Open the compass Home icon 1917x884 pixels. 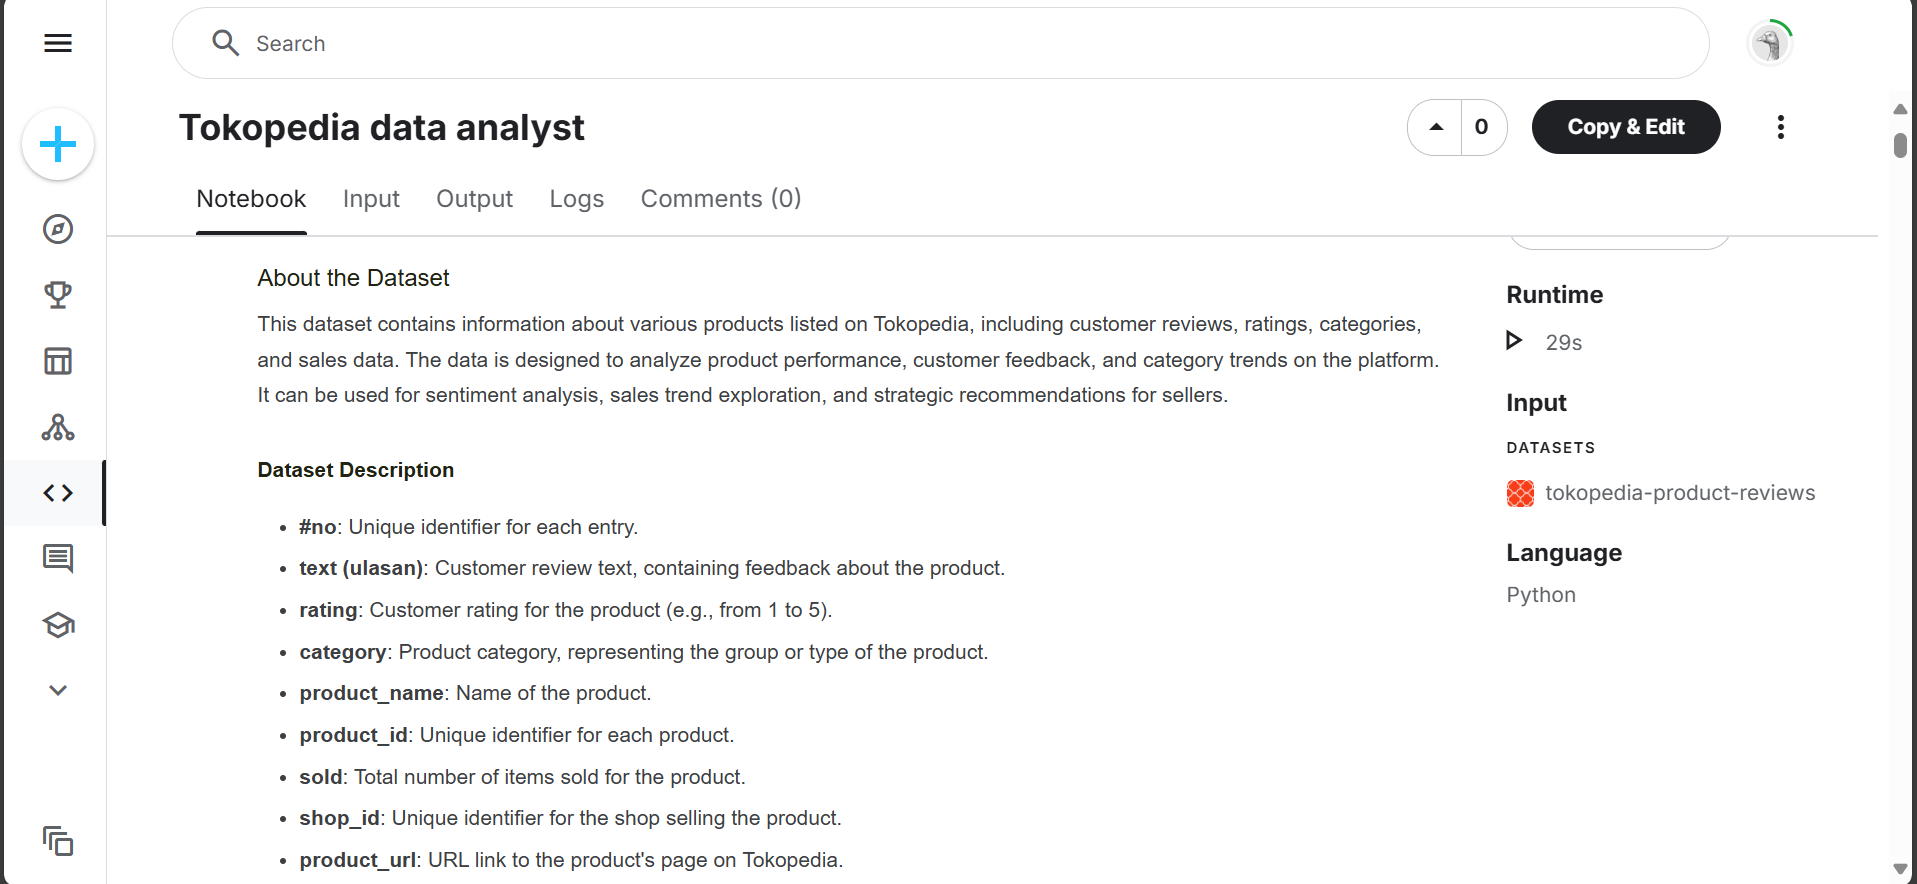coord(58,229)
